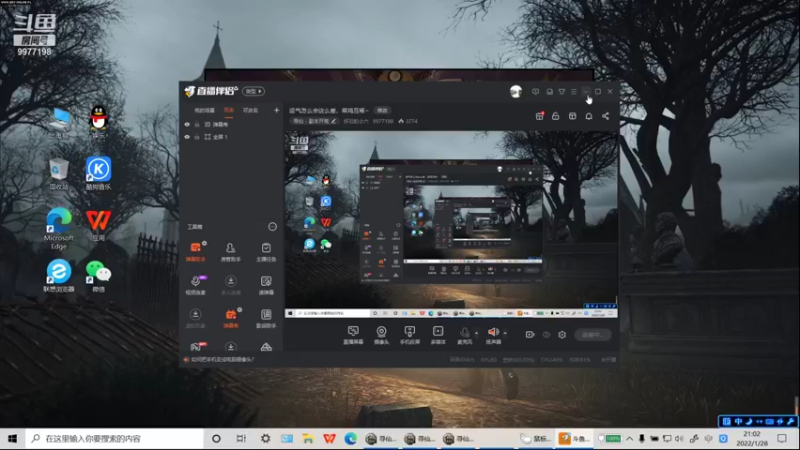Mute the 扬声器 speaker

click(x=493, y=335)
